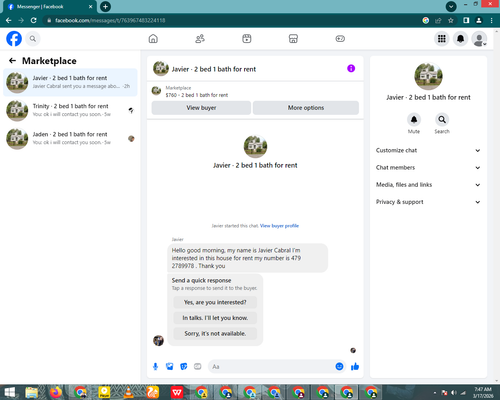This screenshot has width=500, height=400.
Task: Click the Marketplace listing '$760 - 2 bed 1 bath'
Action: point(197,95)
